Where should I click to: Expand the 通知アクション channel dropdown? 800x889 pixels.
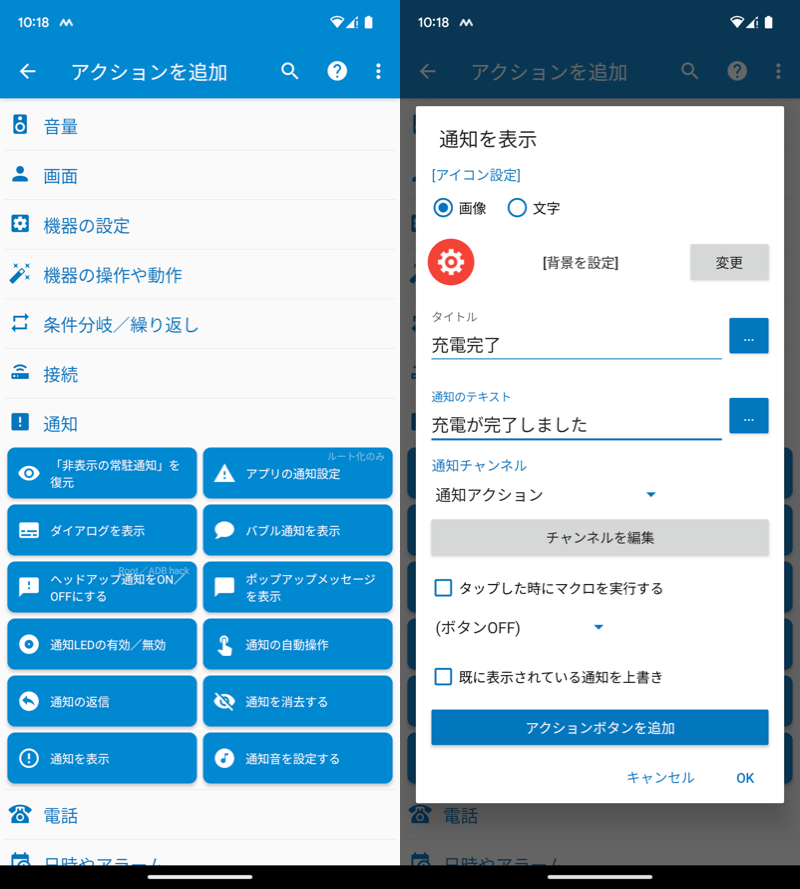[x=546, y=494]
